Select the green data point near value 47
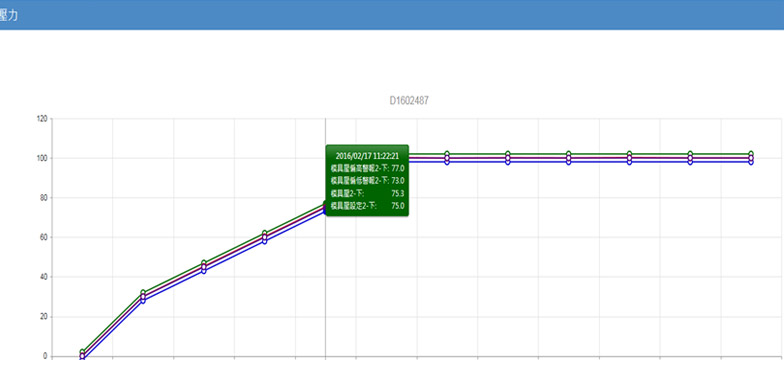 (204, 263)
